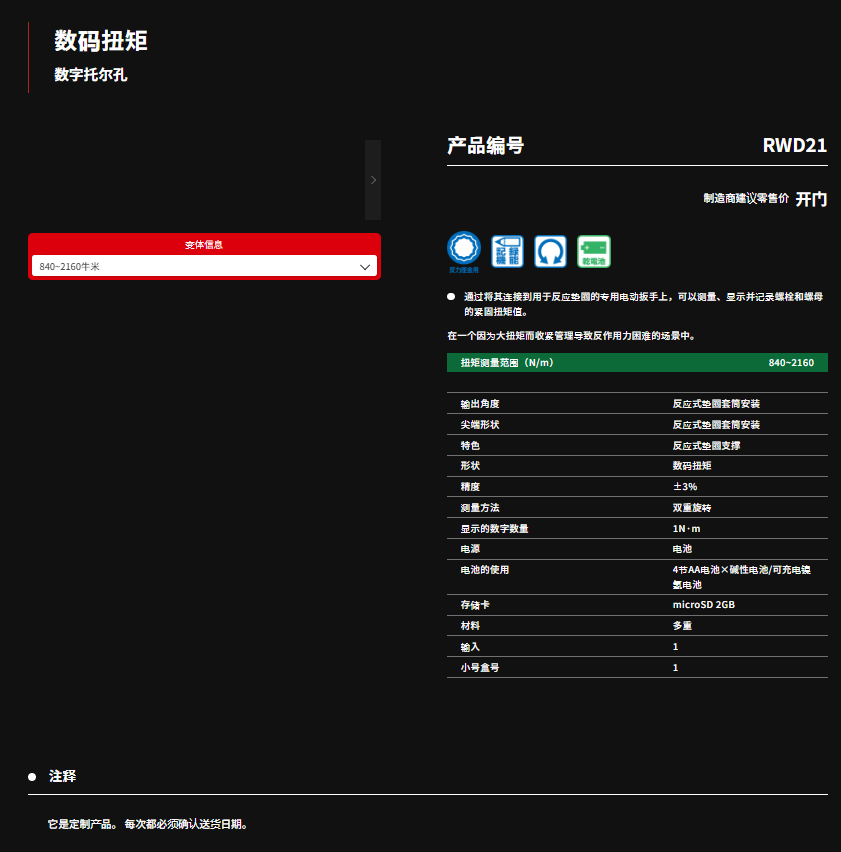
Task: Click the 变体信息 red panel header
Action: point(204,245)
